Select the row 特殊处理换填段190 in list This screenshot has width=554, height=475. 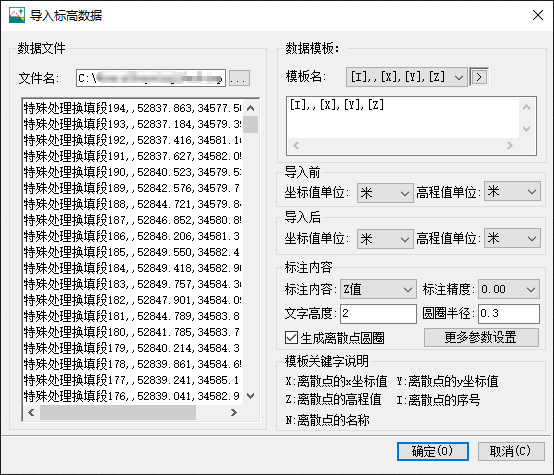click(132, 172)
